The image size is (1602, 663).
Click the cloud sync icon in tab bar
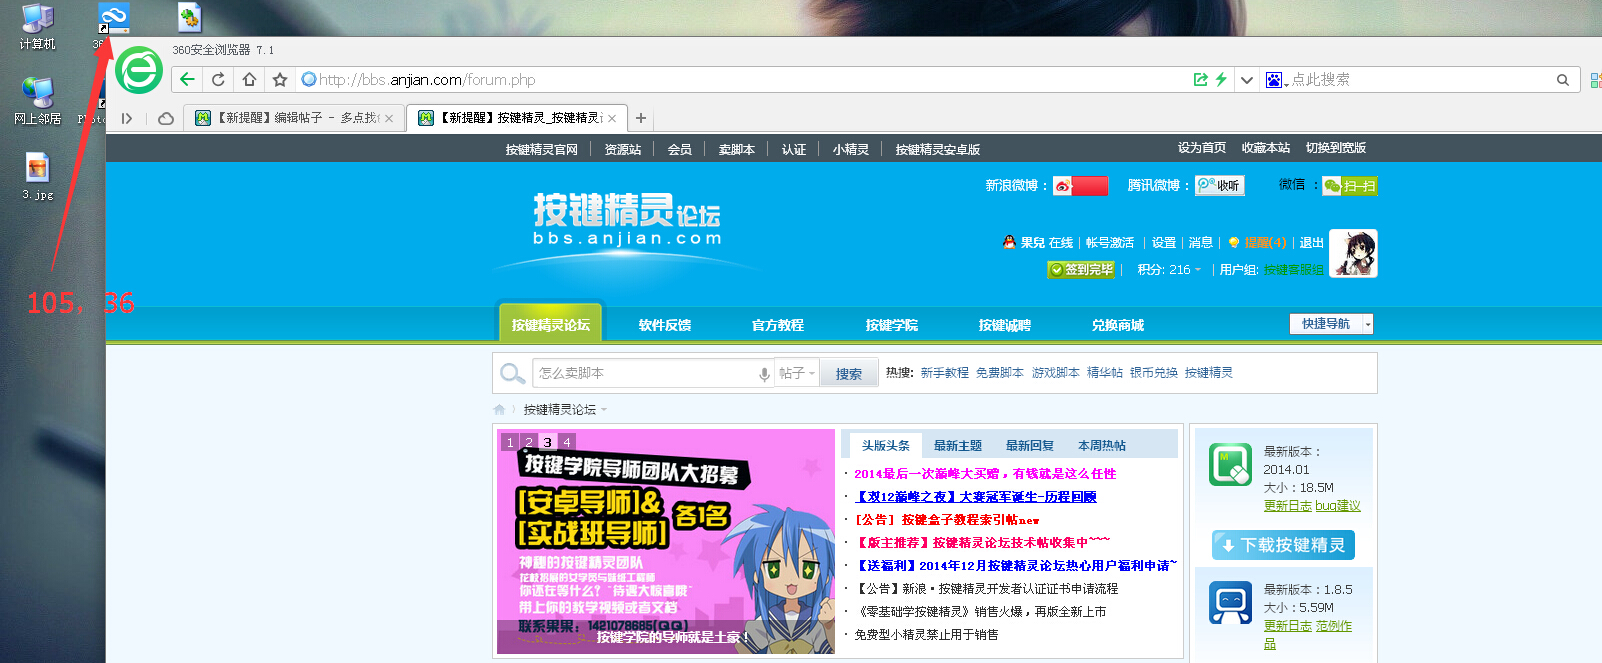coord(166,118)
